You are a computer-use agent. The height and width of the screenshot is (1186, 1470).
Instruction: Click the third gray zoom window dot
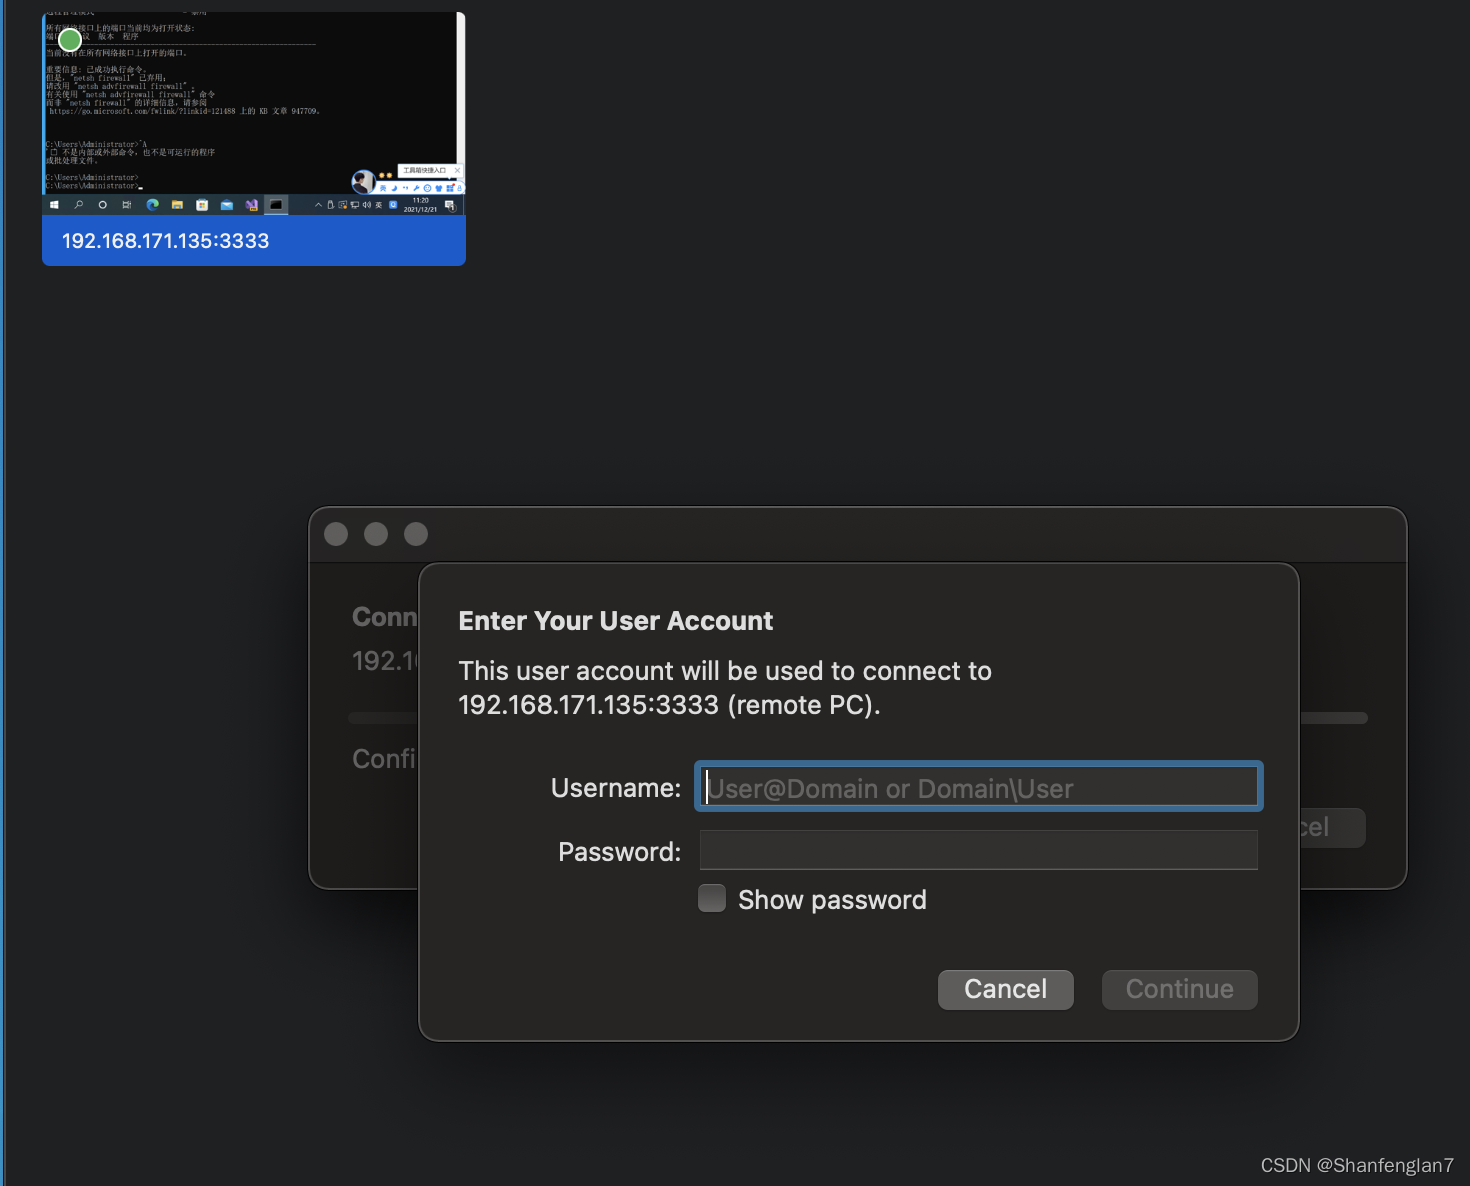(x=416, y=534)
